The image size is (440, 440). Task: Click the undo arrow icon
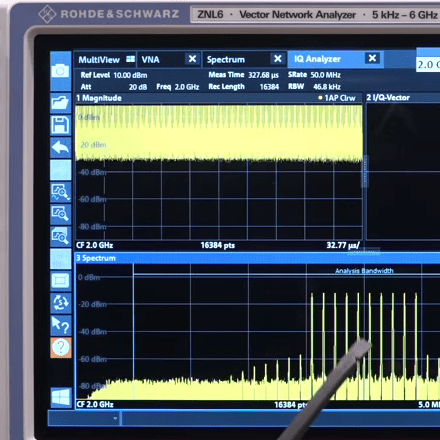click(x=60, y=147)
